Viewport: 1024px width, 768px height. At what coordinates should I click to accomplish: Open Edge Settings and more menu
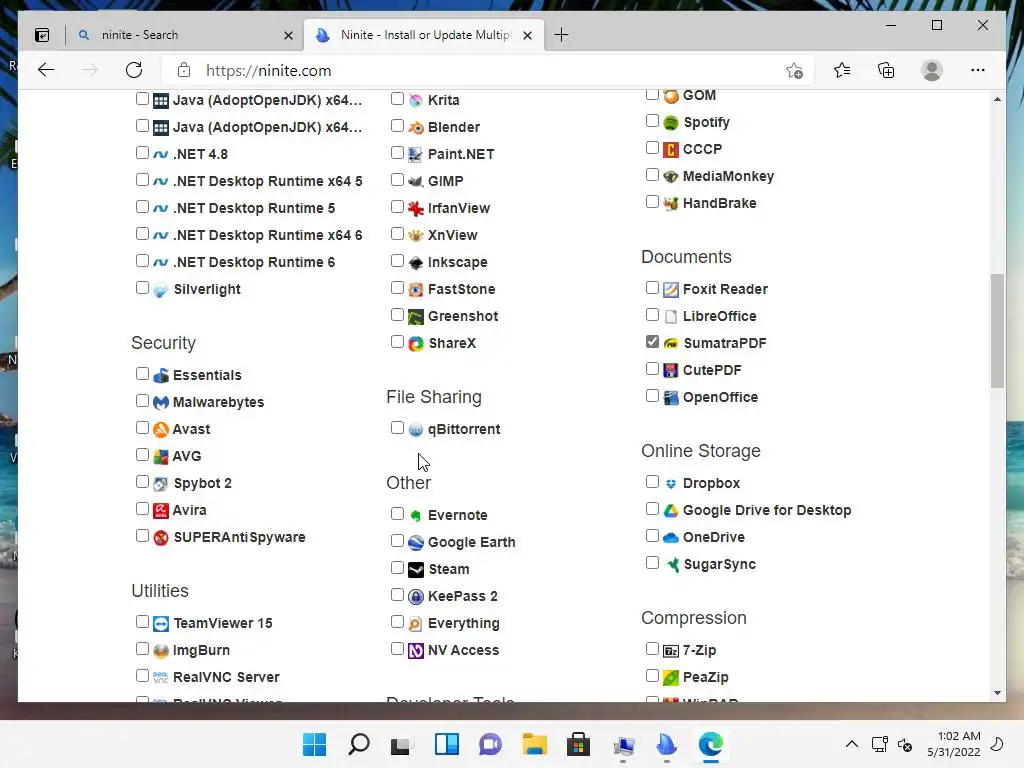978,71
